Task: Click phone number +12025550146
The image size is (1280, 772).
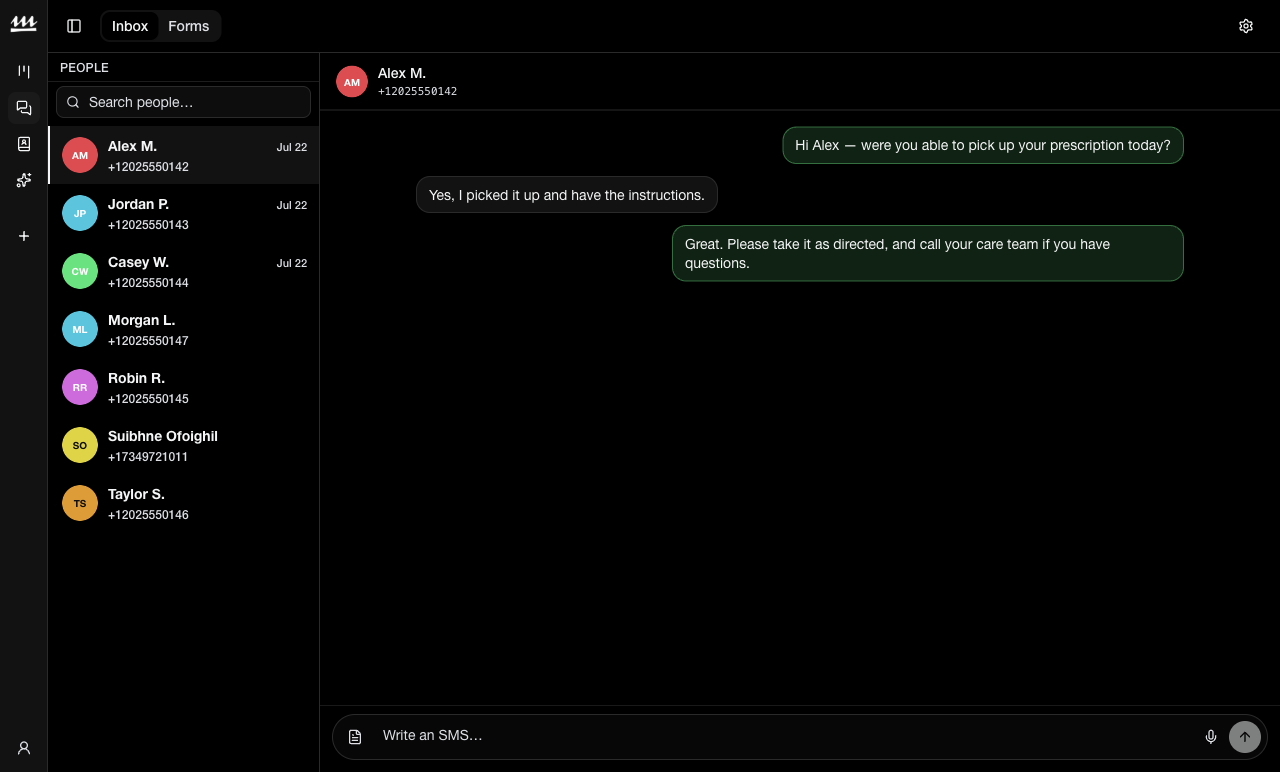Action: [148, 515]
